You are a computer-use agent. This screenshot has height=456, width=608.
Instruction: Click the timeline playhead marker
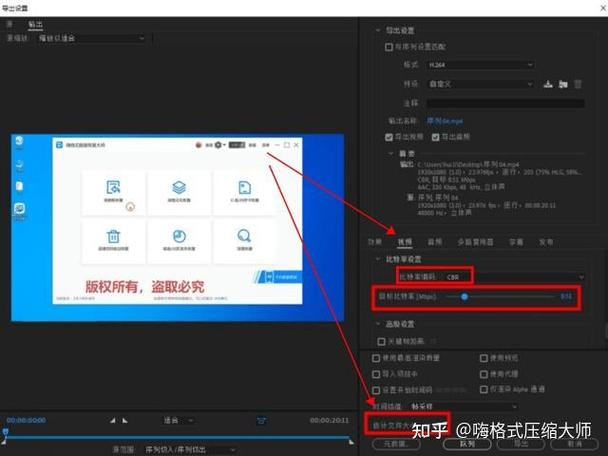click(x=5, y=432)
